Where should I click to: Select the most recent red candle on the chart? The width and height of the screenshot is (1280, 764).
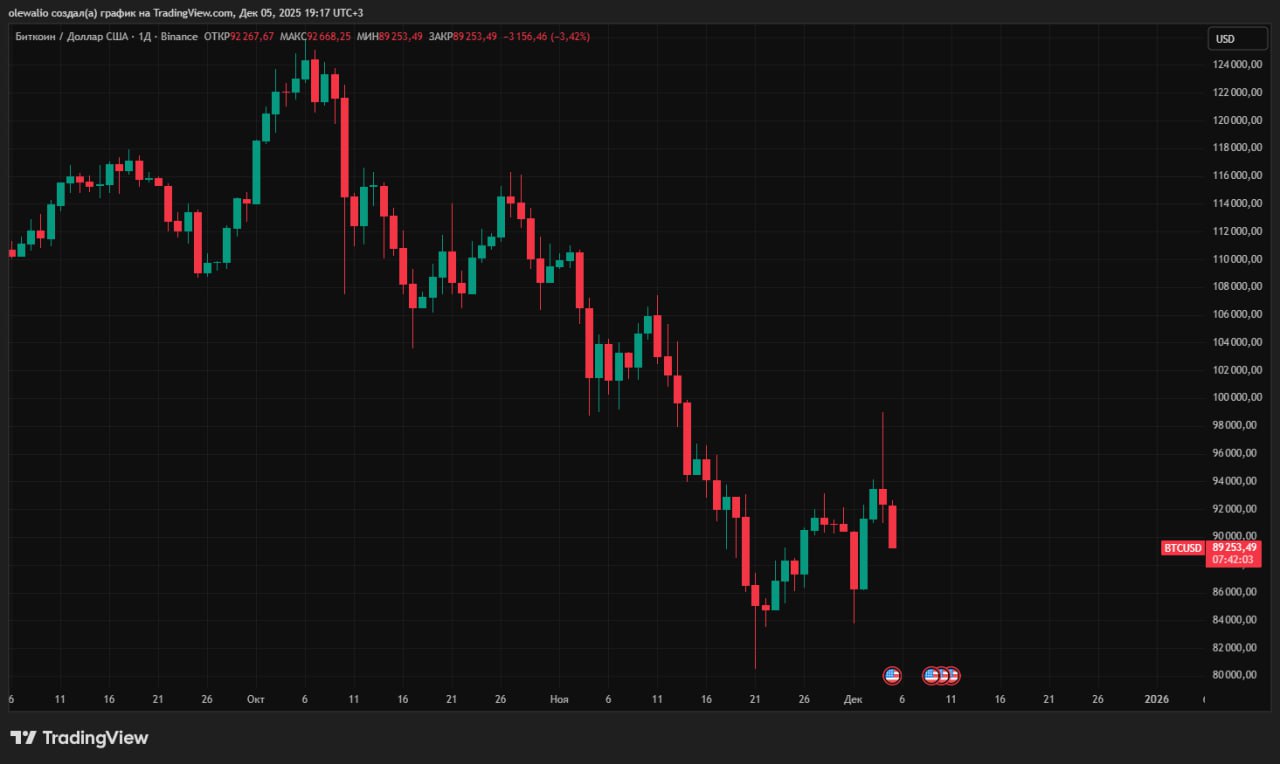892,527
